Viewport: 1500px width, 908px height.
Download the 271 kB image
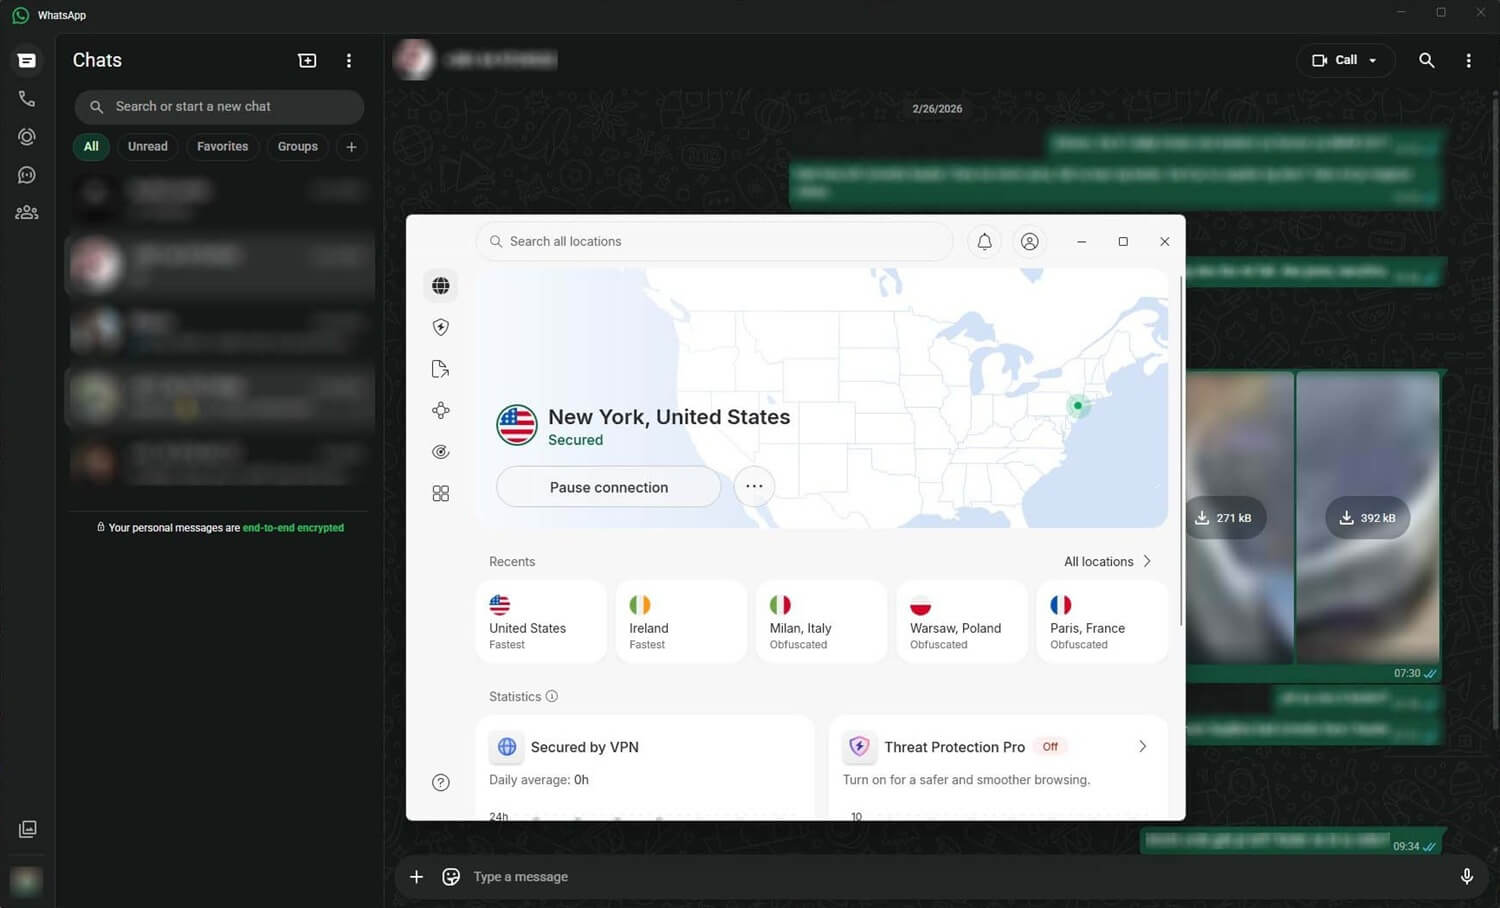click(1223, 518)
